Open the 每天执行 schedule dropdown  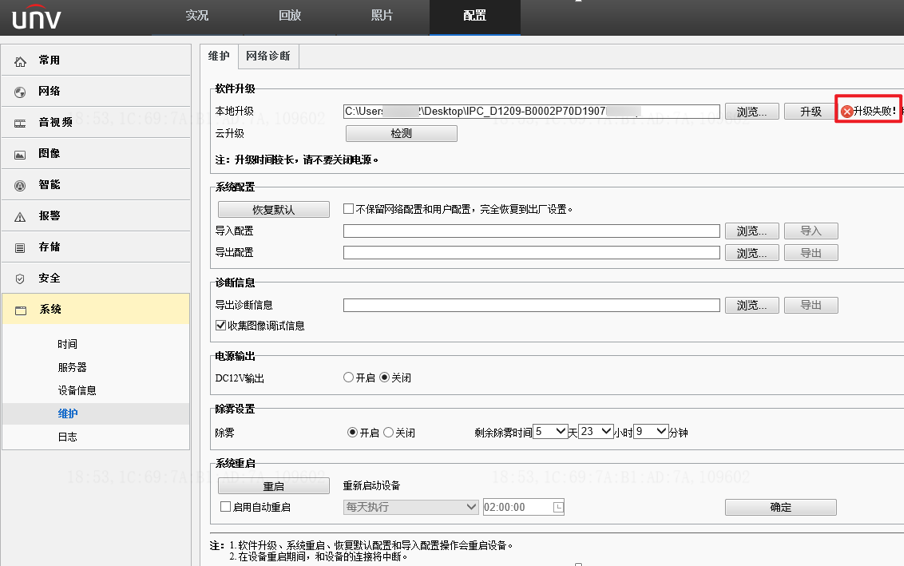pyautogui.click(x=411, y=507)
